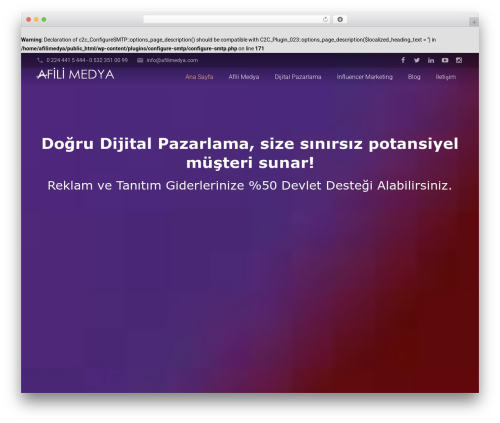Screen dimensions: 500x423
Task: Maximize window with green traffic light
Action: (x=44, y=20)
